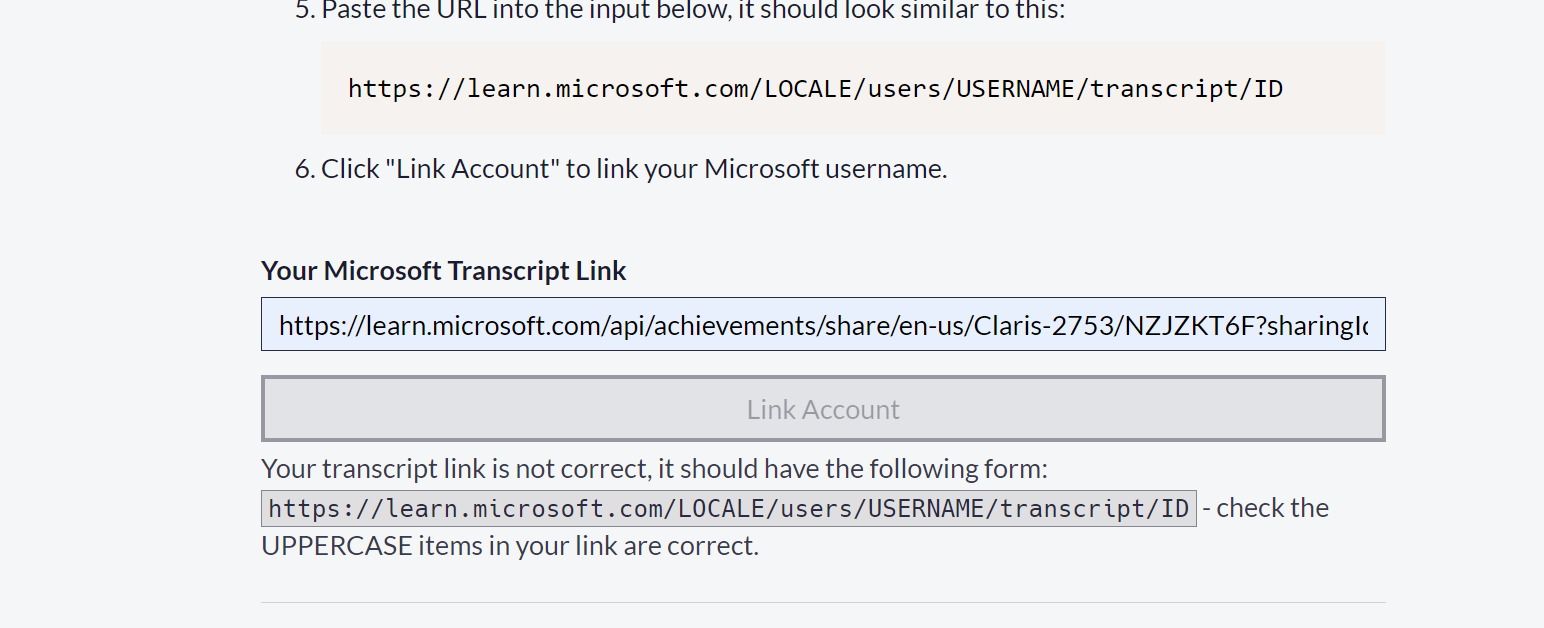The width and height of the screenshot is (1544, 628).
Task: Click the inline code URL in the error message
Action: (728, 508)
